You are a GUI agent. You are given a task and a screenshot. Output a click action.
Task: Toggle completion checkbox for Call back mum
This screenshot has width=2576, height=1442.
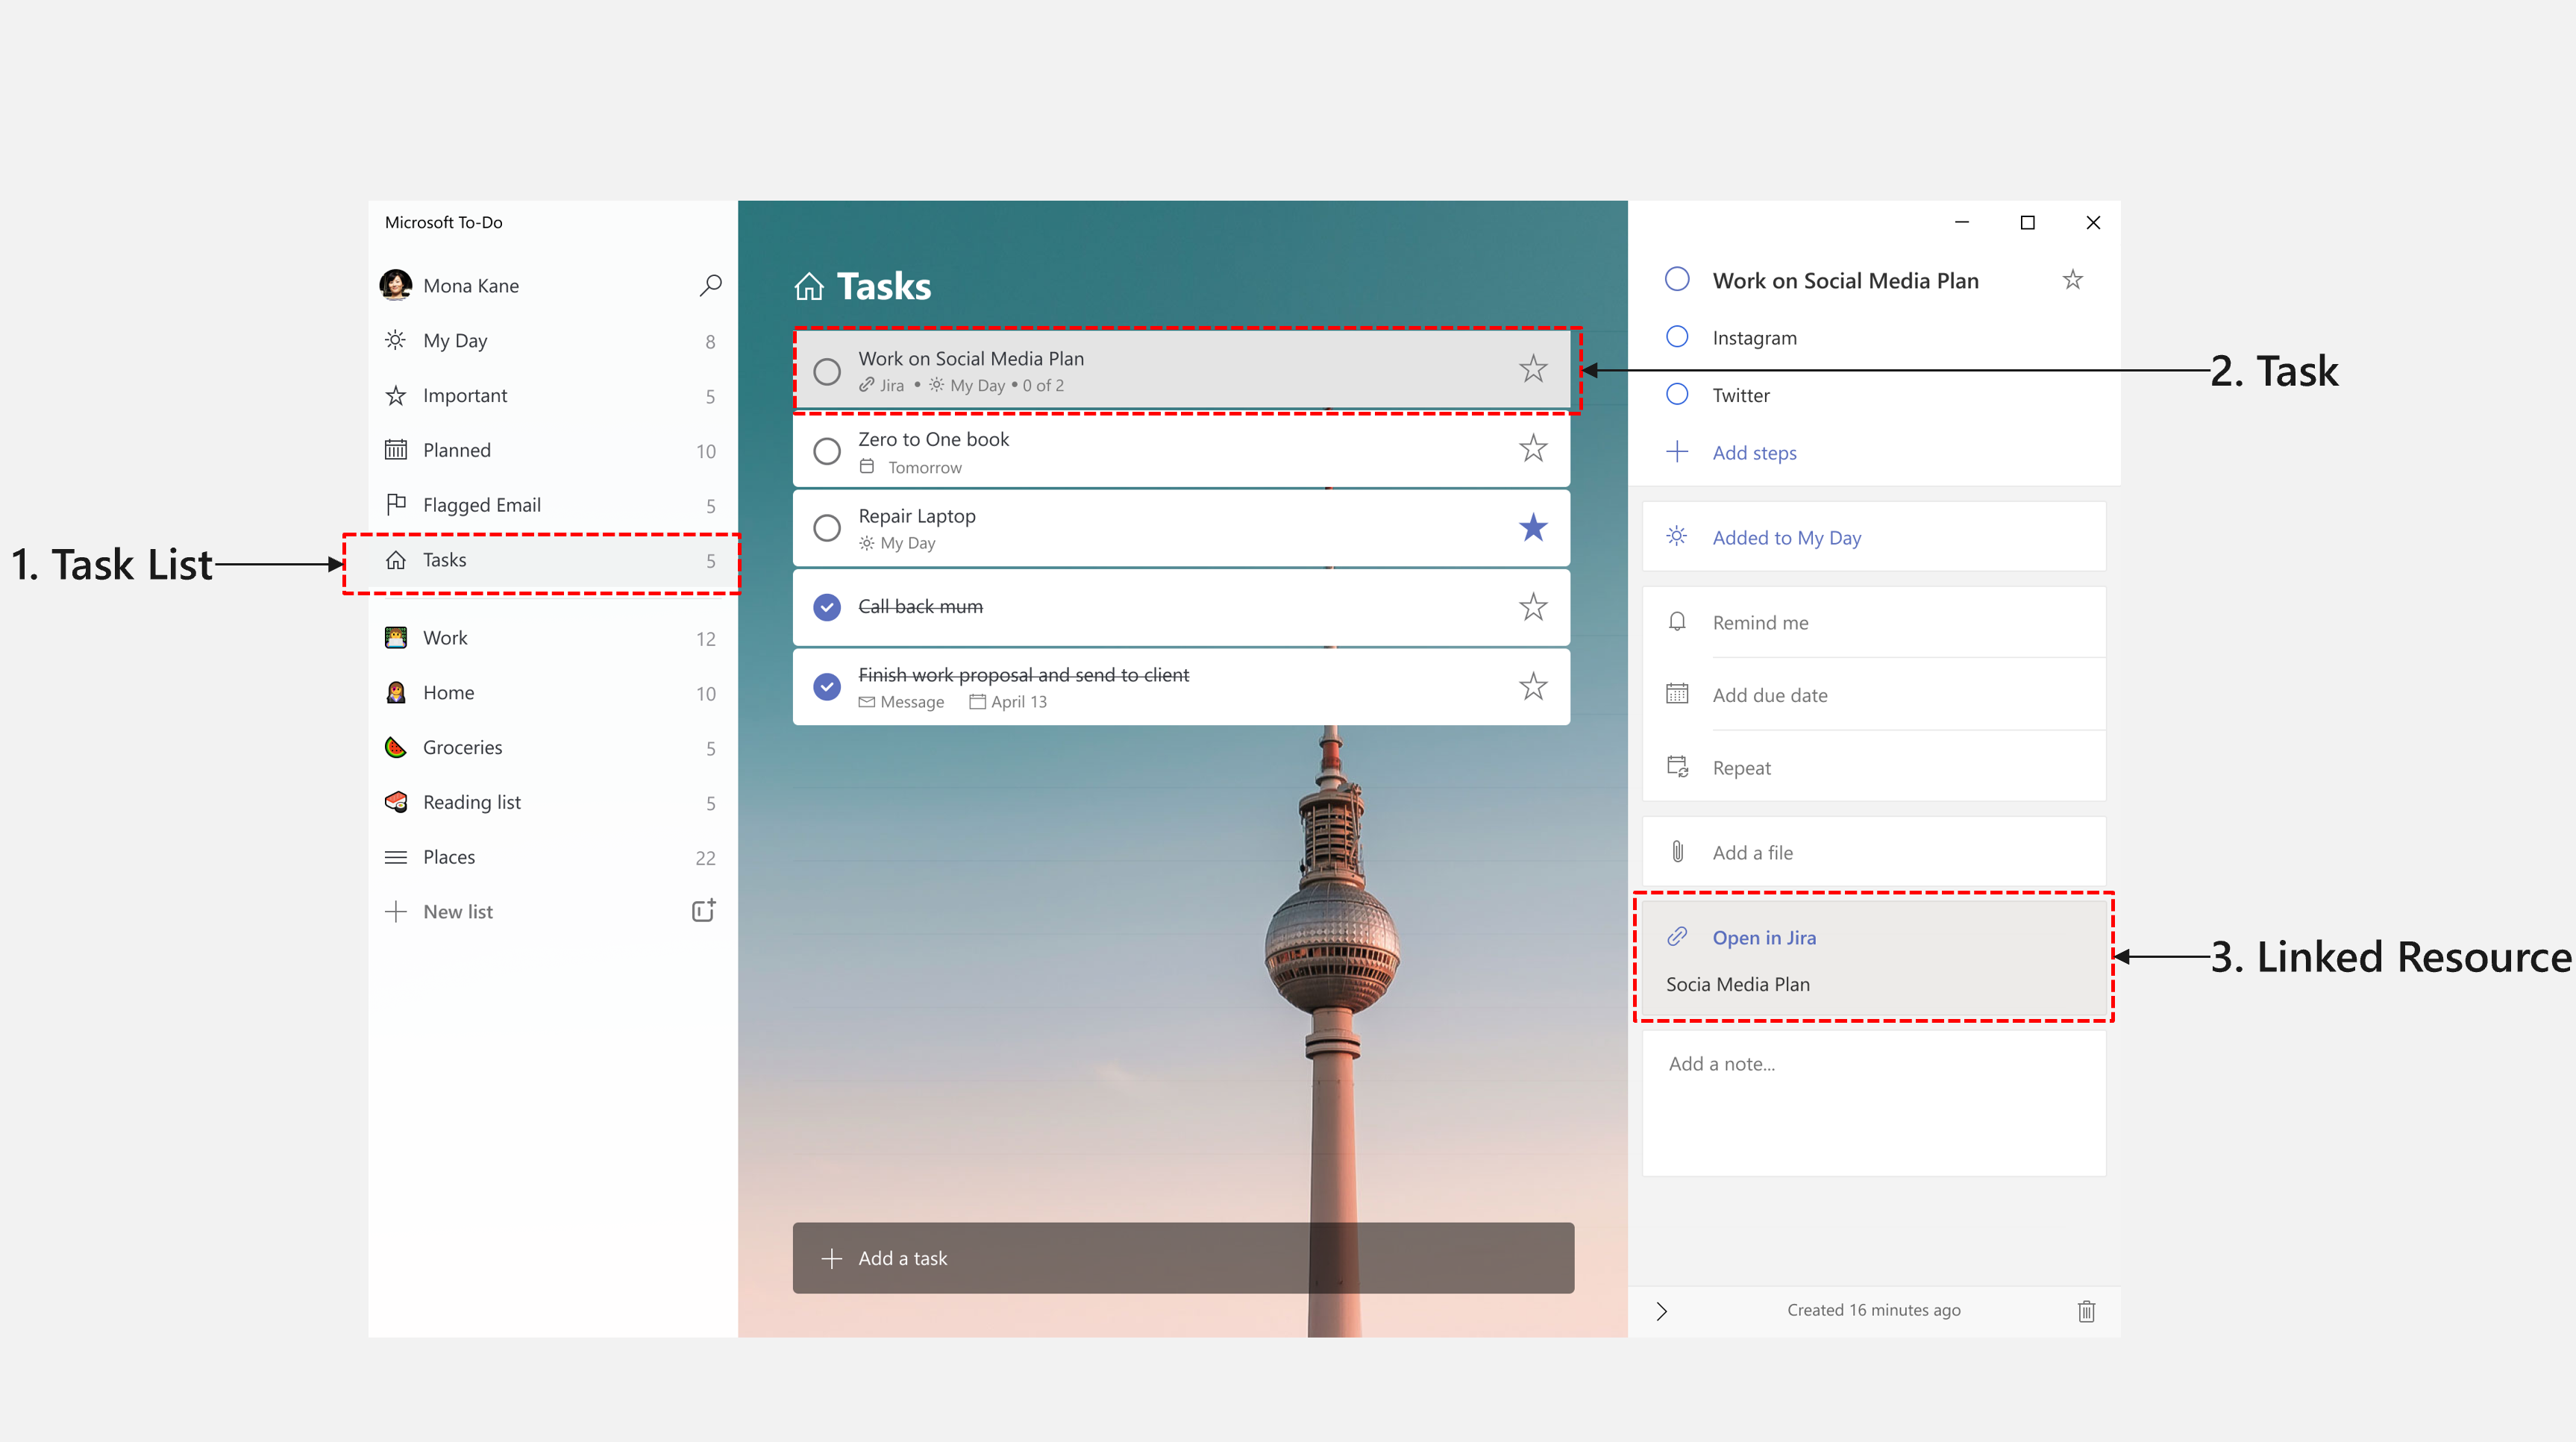pos(827,604)
